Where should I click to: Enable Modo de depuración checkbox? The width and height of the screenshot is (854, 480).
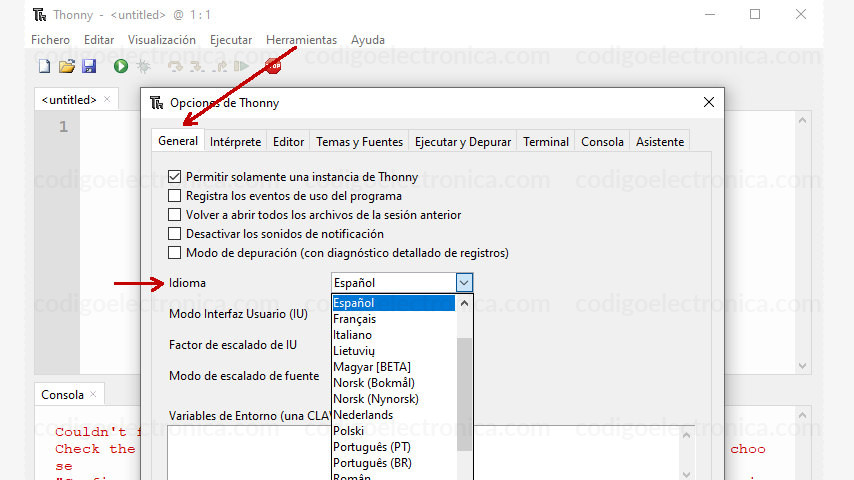coord(174,253)
